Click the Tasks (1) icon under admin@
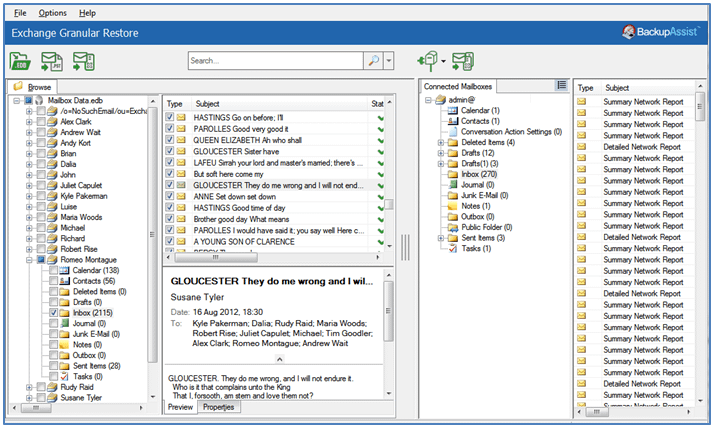The height and width of the screenshot is (428, 714). click(453, 249)
